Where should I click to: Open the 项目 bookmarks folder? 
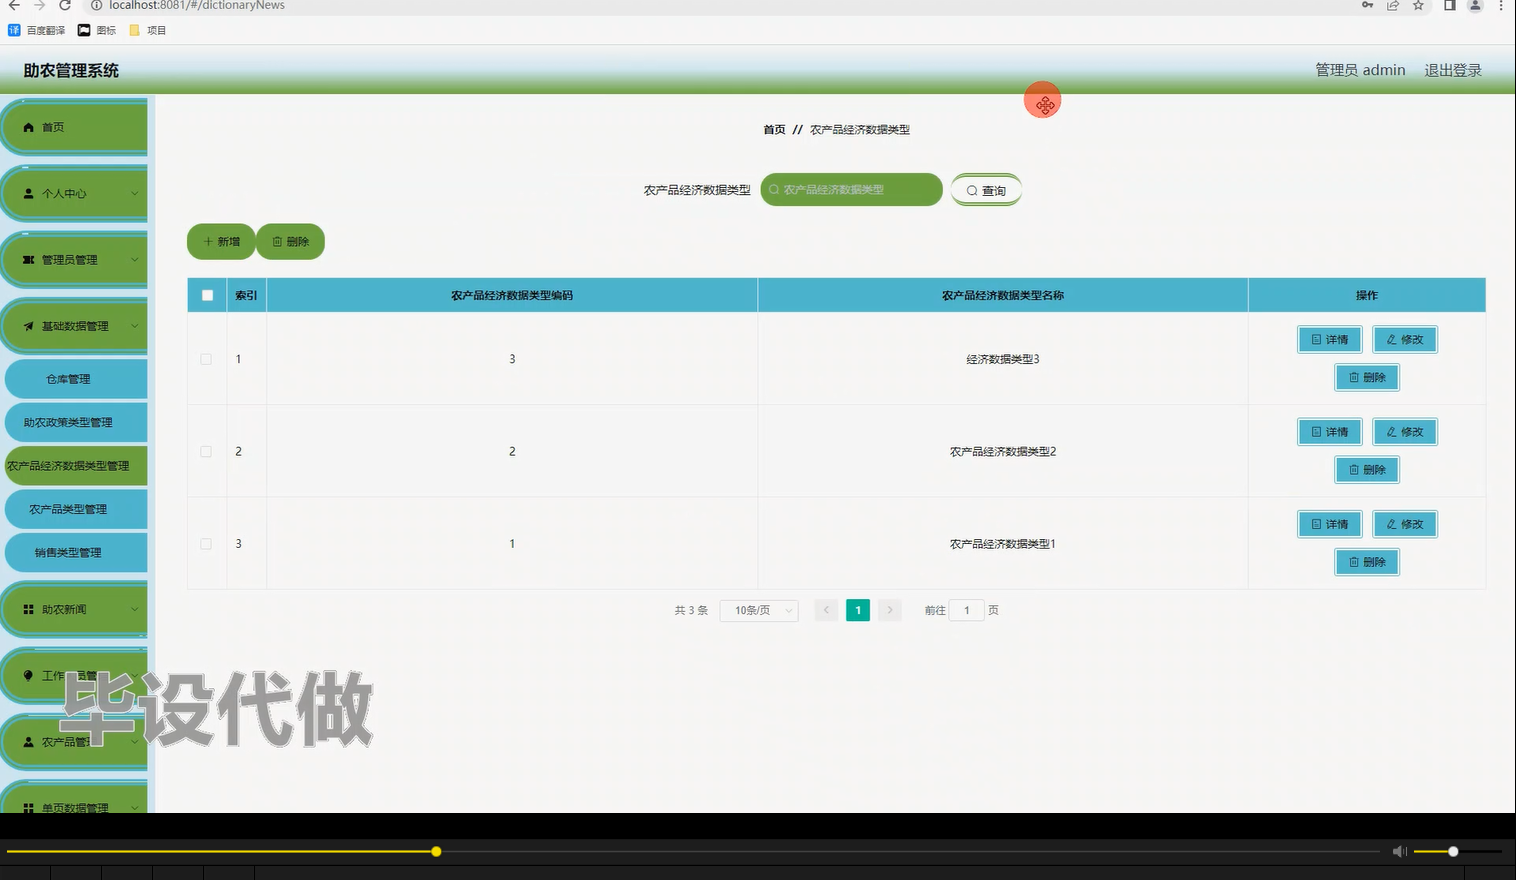148,30
